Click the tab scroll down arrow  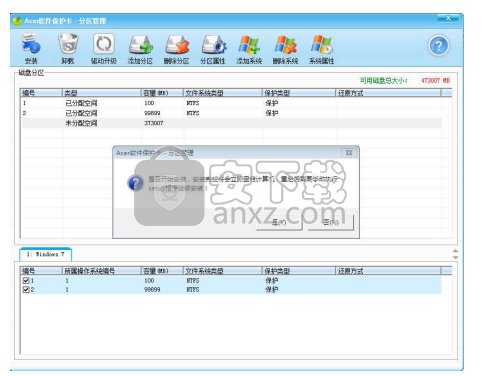(x=455, y=257)
